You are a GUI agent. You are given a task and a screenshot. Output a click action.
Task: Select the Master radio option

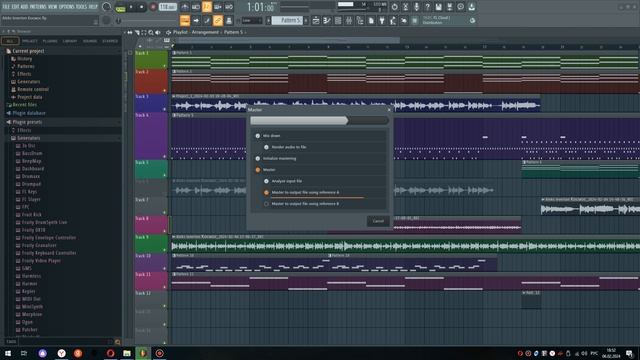pyautogui.click(x=258, y=170)
